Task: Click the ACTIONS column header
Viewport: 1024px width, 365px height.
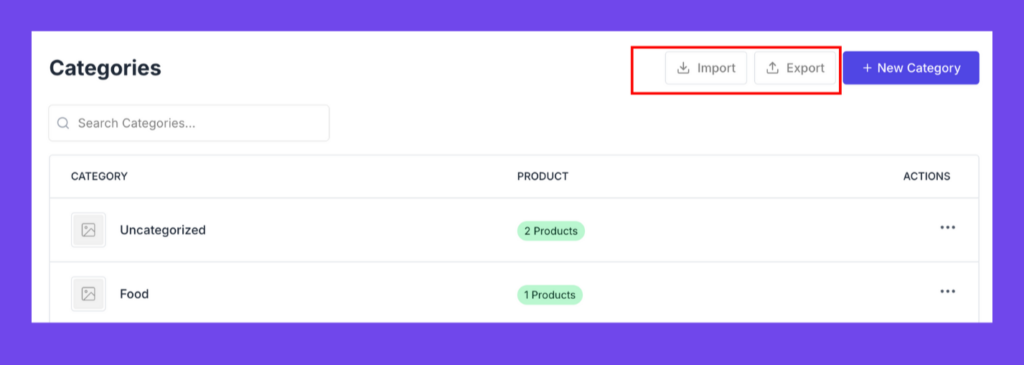Action: (927, 176)
